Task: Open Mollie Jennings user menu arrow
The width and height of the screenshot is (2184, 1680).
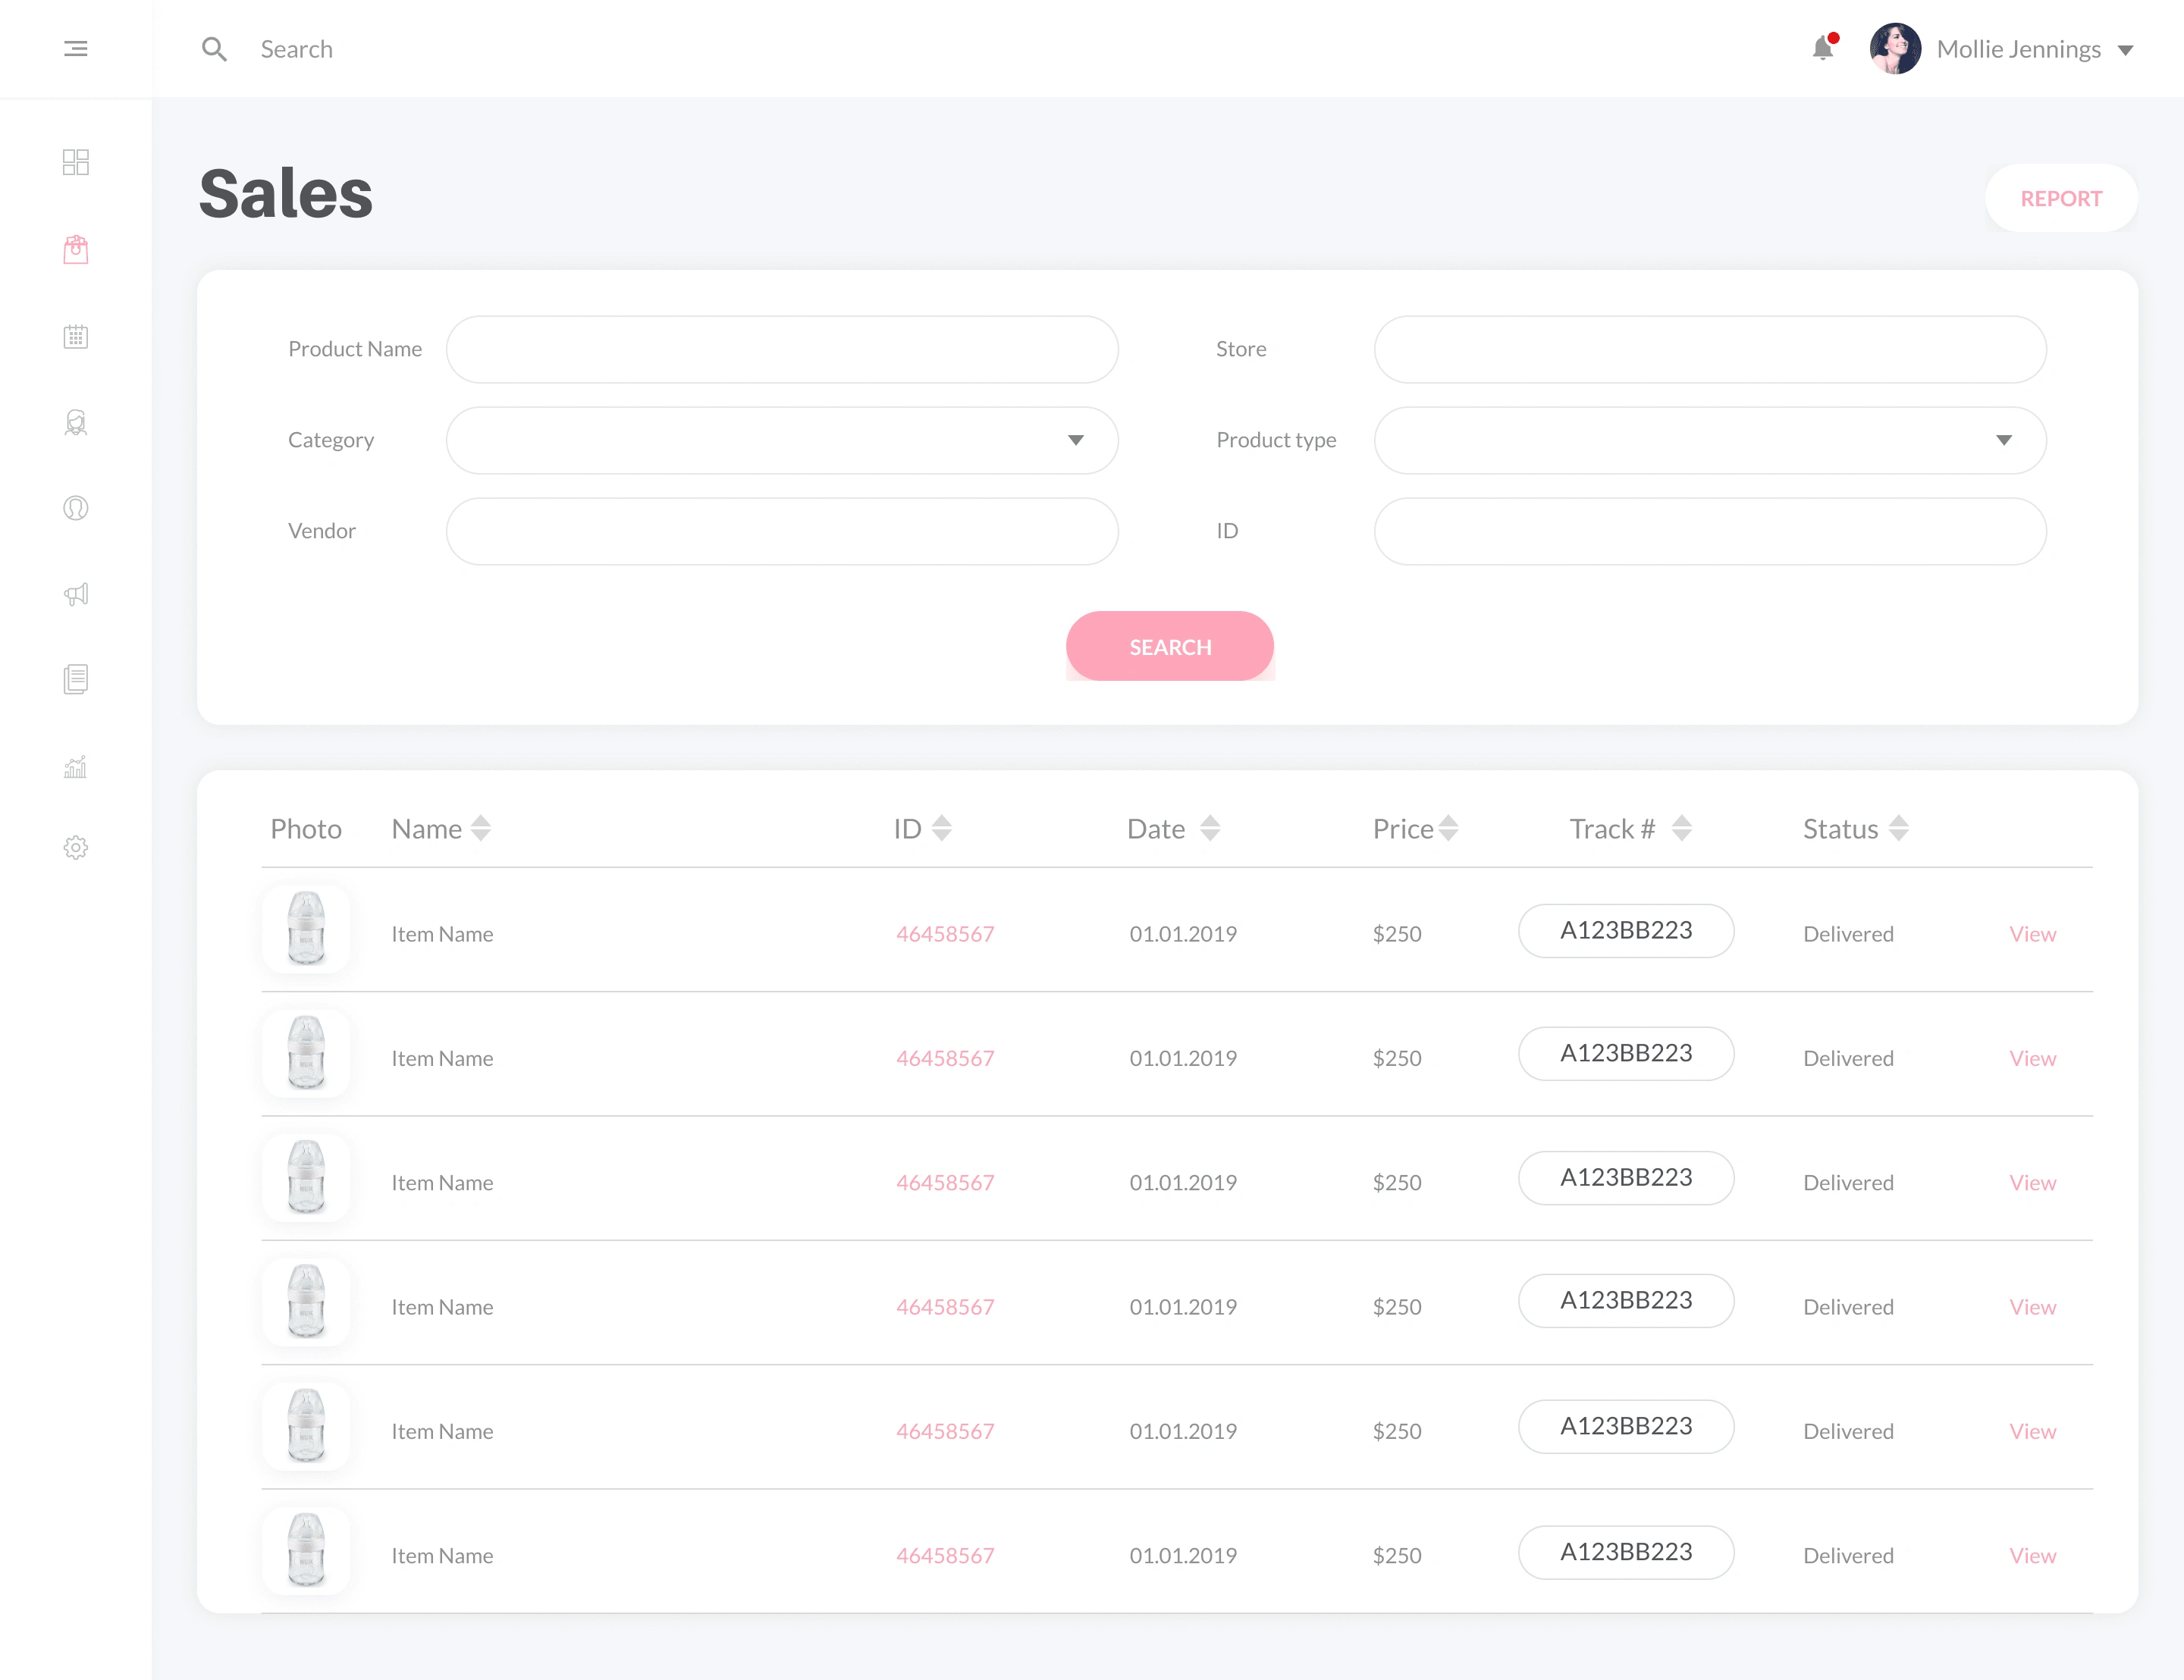Action: coord(2126,50)
